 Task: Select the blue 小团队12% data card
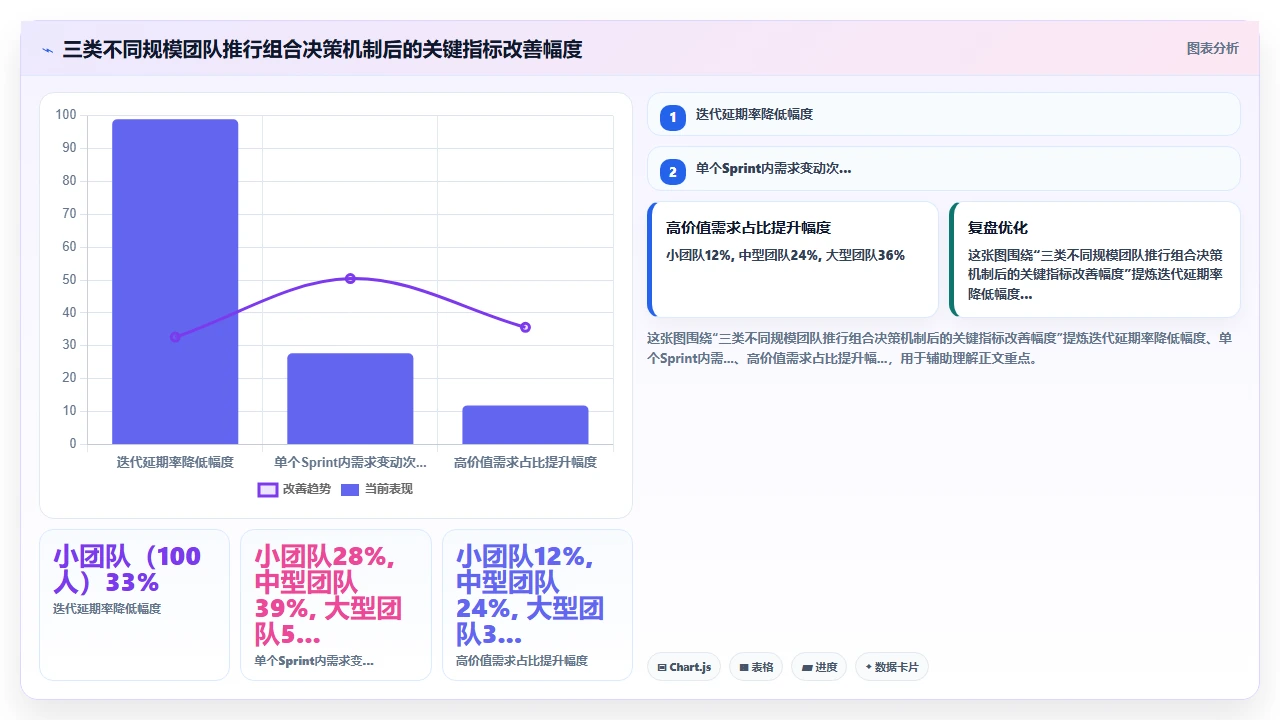[x=537, y=605]
